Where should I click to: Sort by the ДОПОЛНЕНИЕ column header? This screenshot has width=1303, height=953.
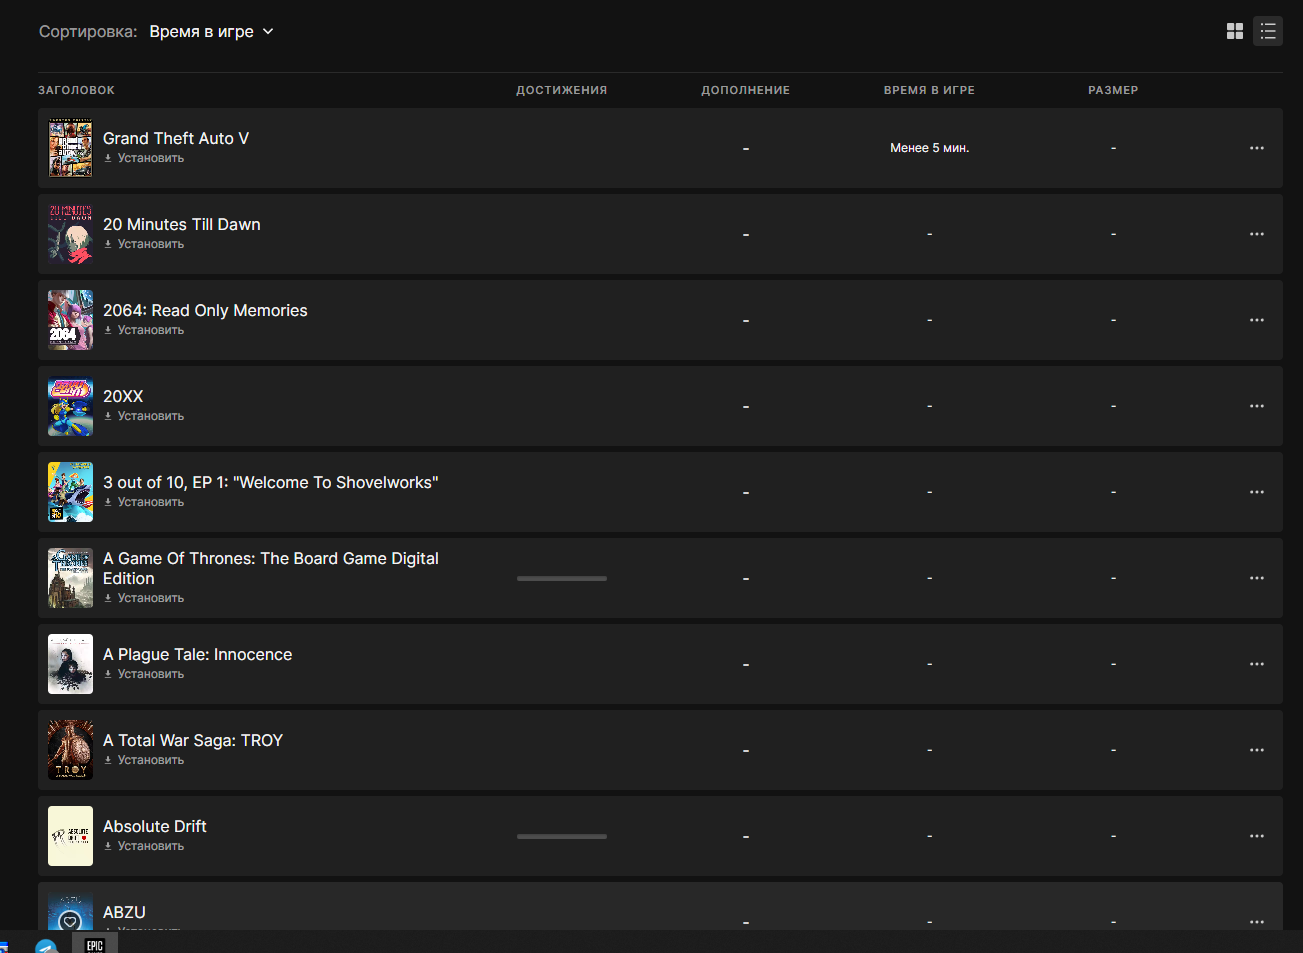pyautogui.click(x=745, y=90)
